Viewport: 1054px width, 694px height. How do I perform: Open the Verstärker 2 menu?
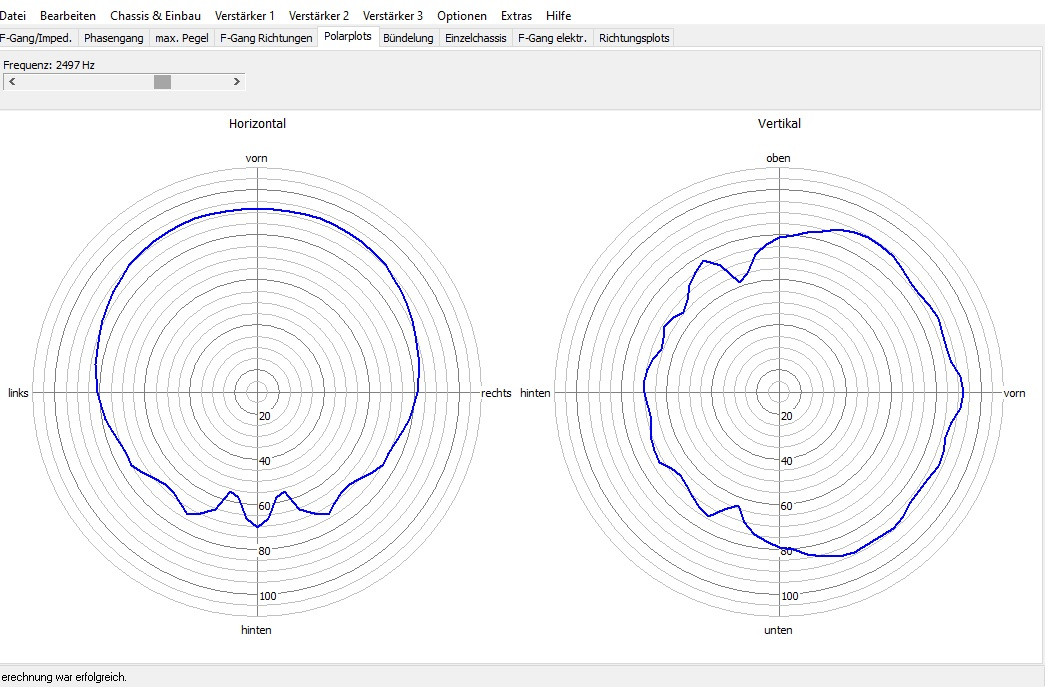319,16
